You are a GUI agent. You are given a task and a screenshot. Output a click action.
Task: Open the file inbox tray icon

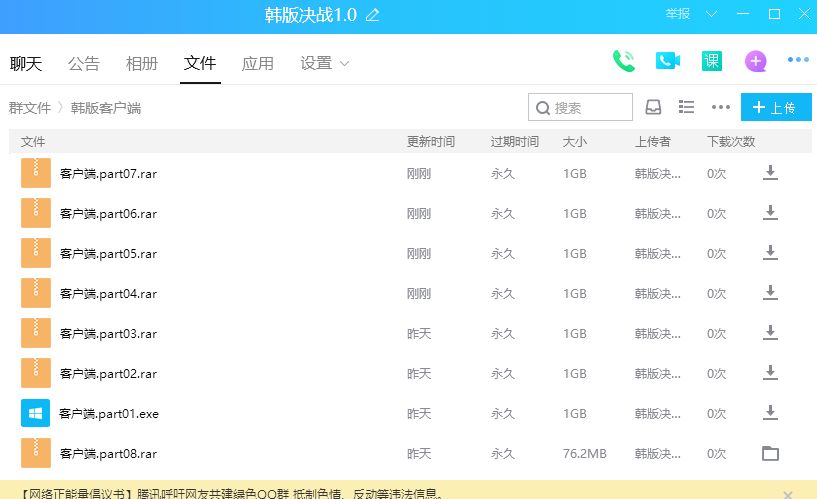click(x=653, y=107)
